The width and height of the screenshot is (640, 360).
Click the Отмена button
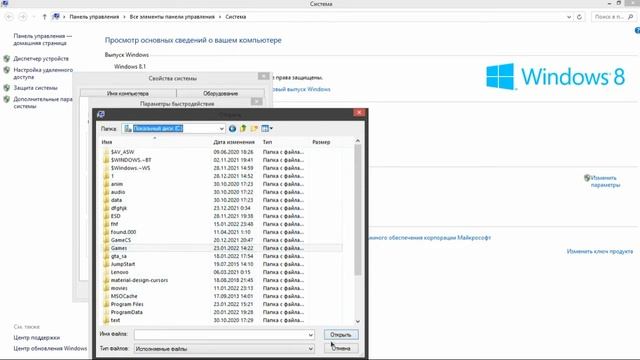point(341,348)
